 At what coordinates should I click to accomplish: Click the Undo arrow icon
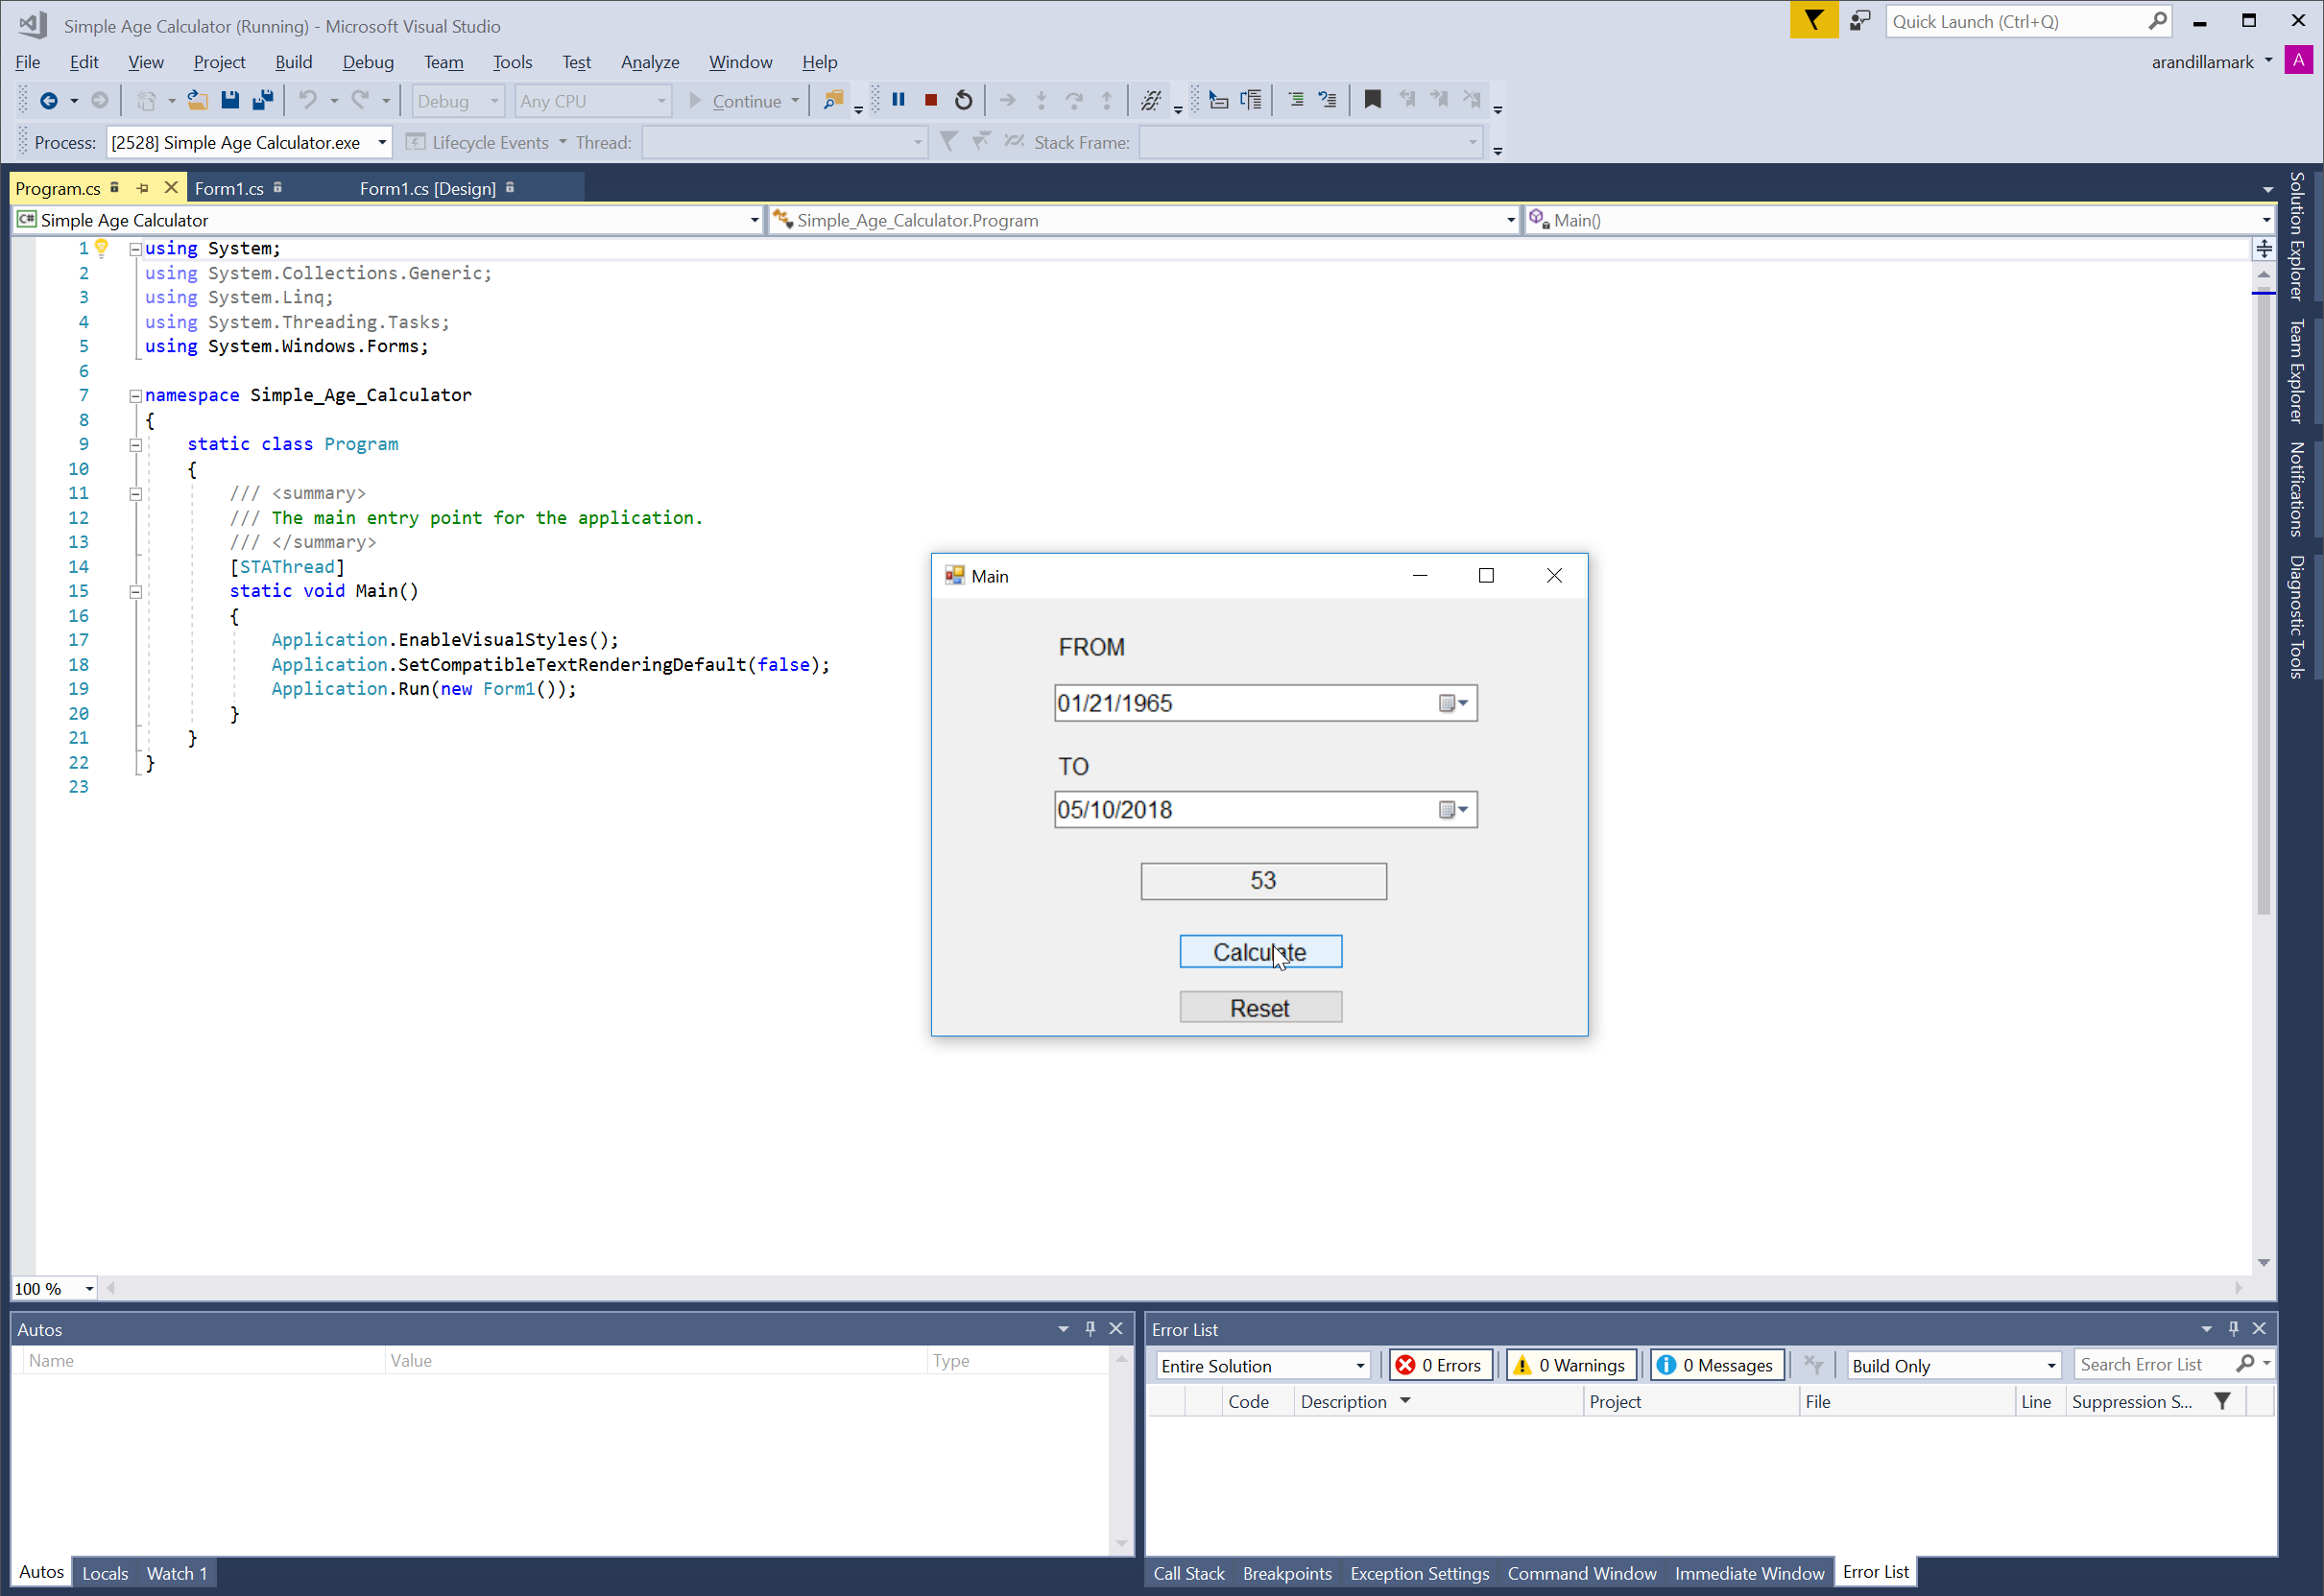coord(308,100)
